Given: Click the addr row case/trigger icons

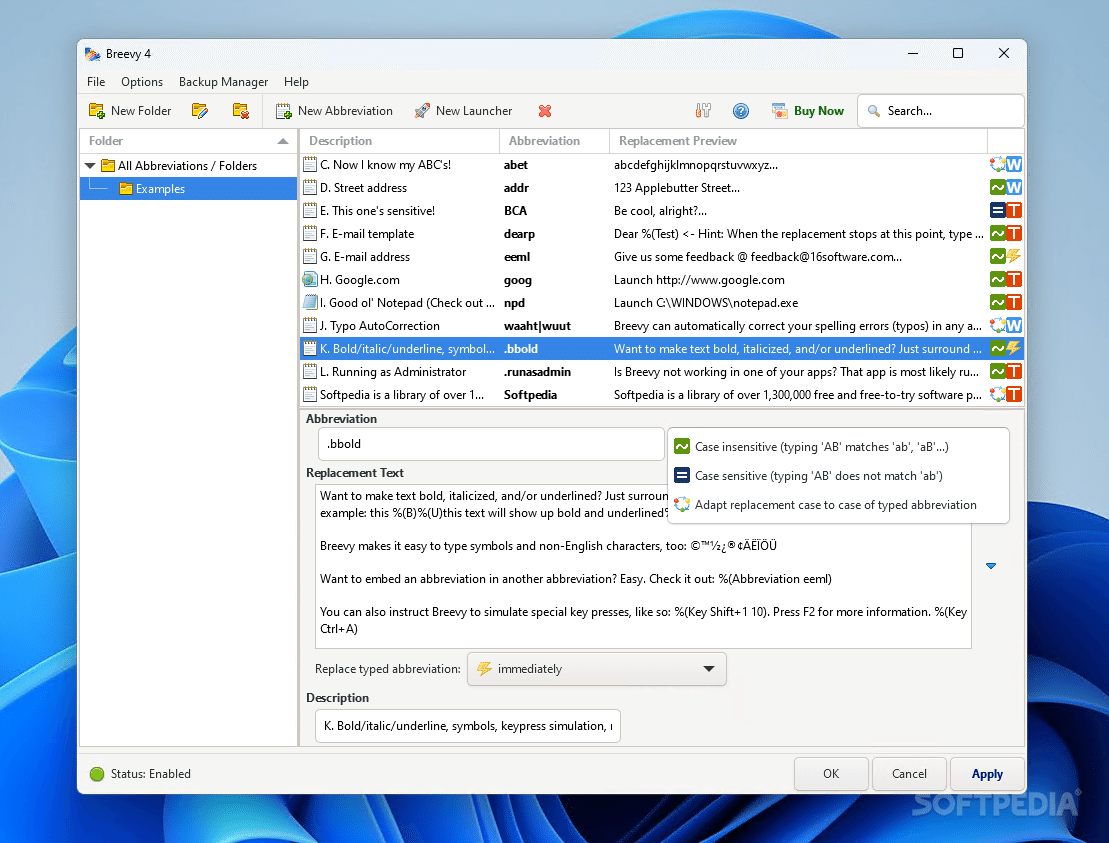Looking at the screenshot, I should (x=1006, y=188).
